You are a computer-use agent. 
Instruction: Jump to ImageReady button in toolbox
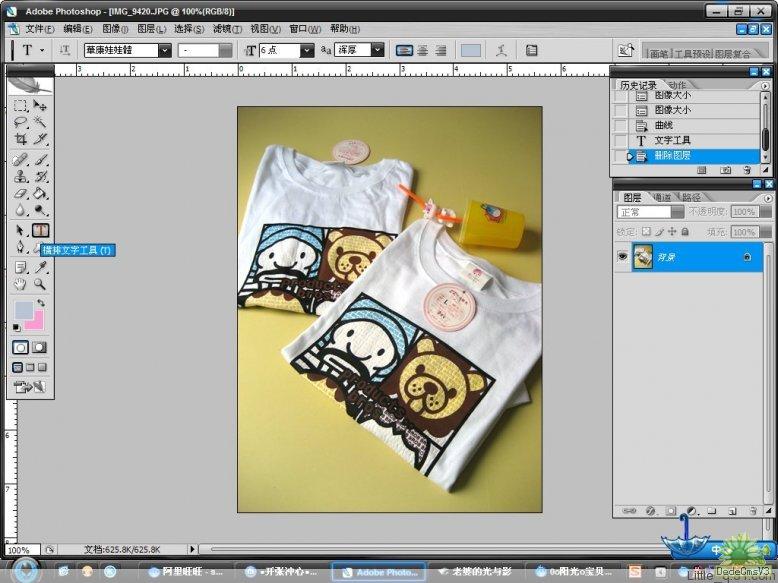click(x=29, y=387)
